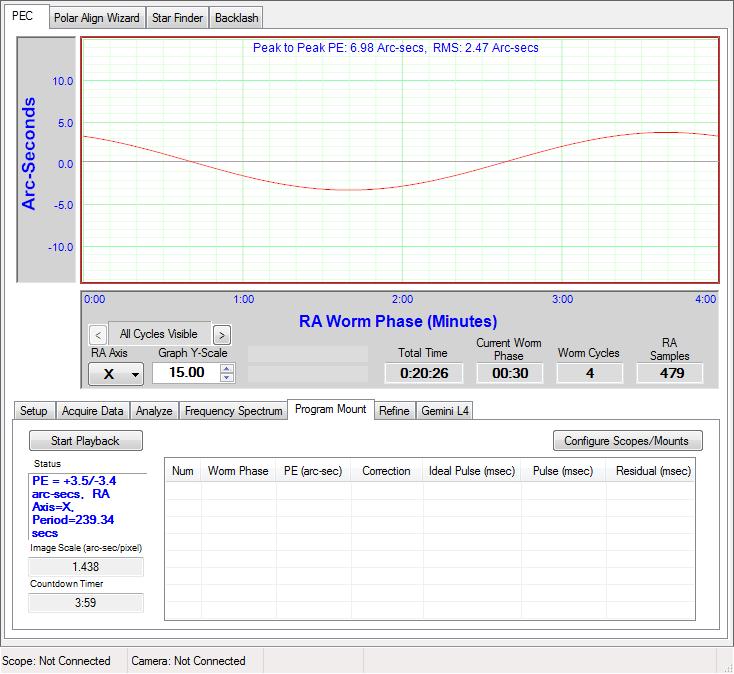Click the Total Time value 0:20:26
The width and height of the screenshot is (734, 674).
pyautogui.click(x=424, y=373)
